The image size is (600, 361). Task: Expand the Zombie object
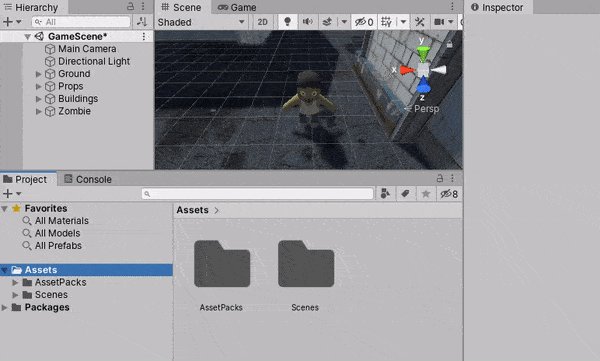(x=38, y=111)
